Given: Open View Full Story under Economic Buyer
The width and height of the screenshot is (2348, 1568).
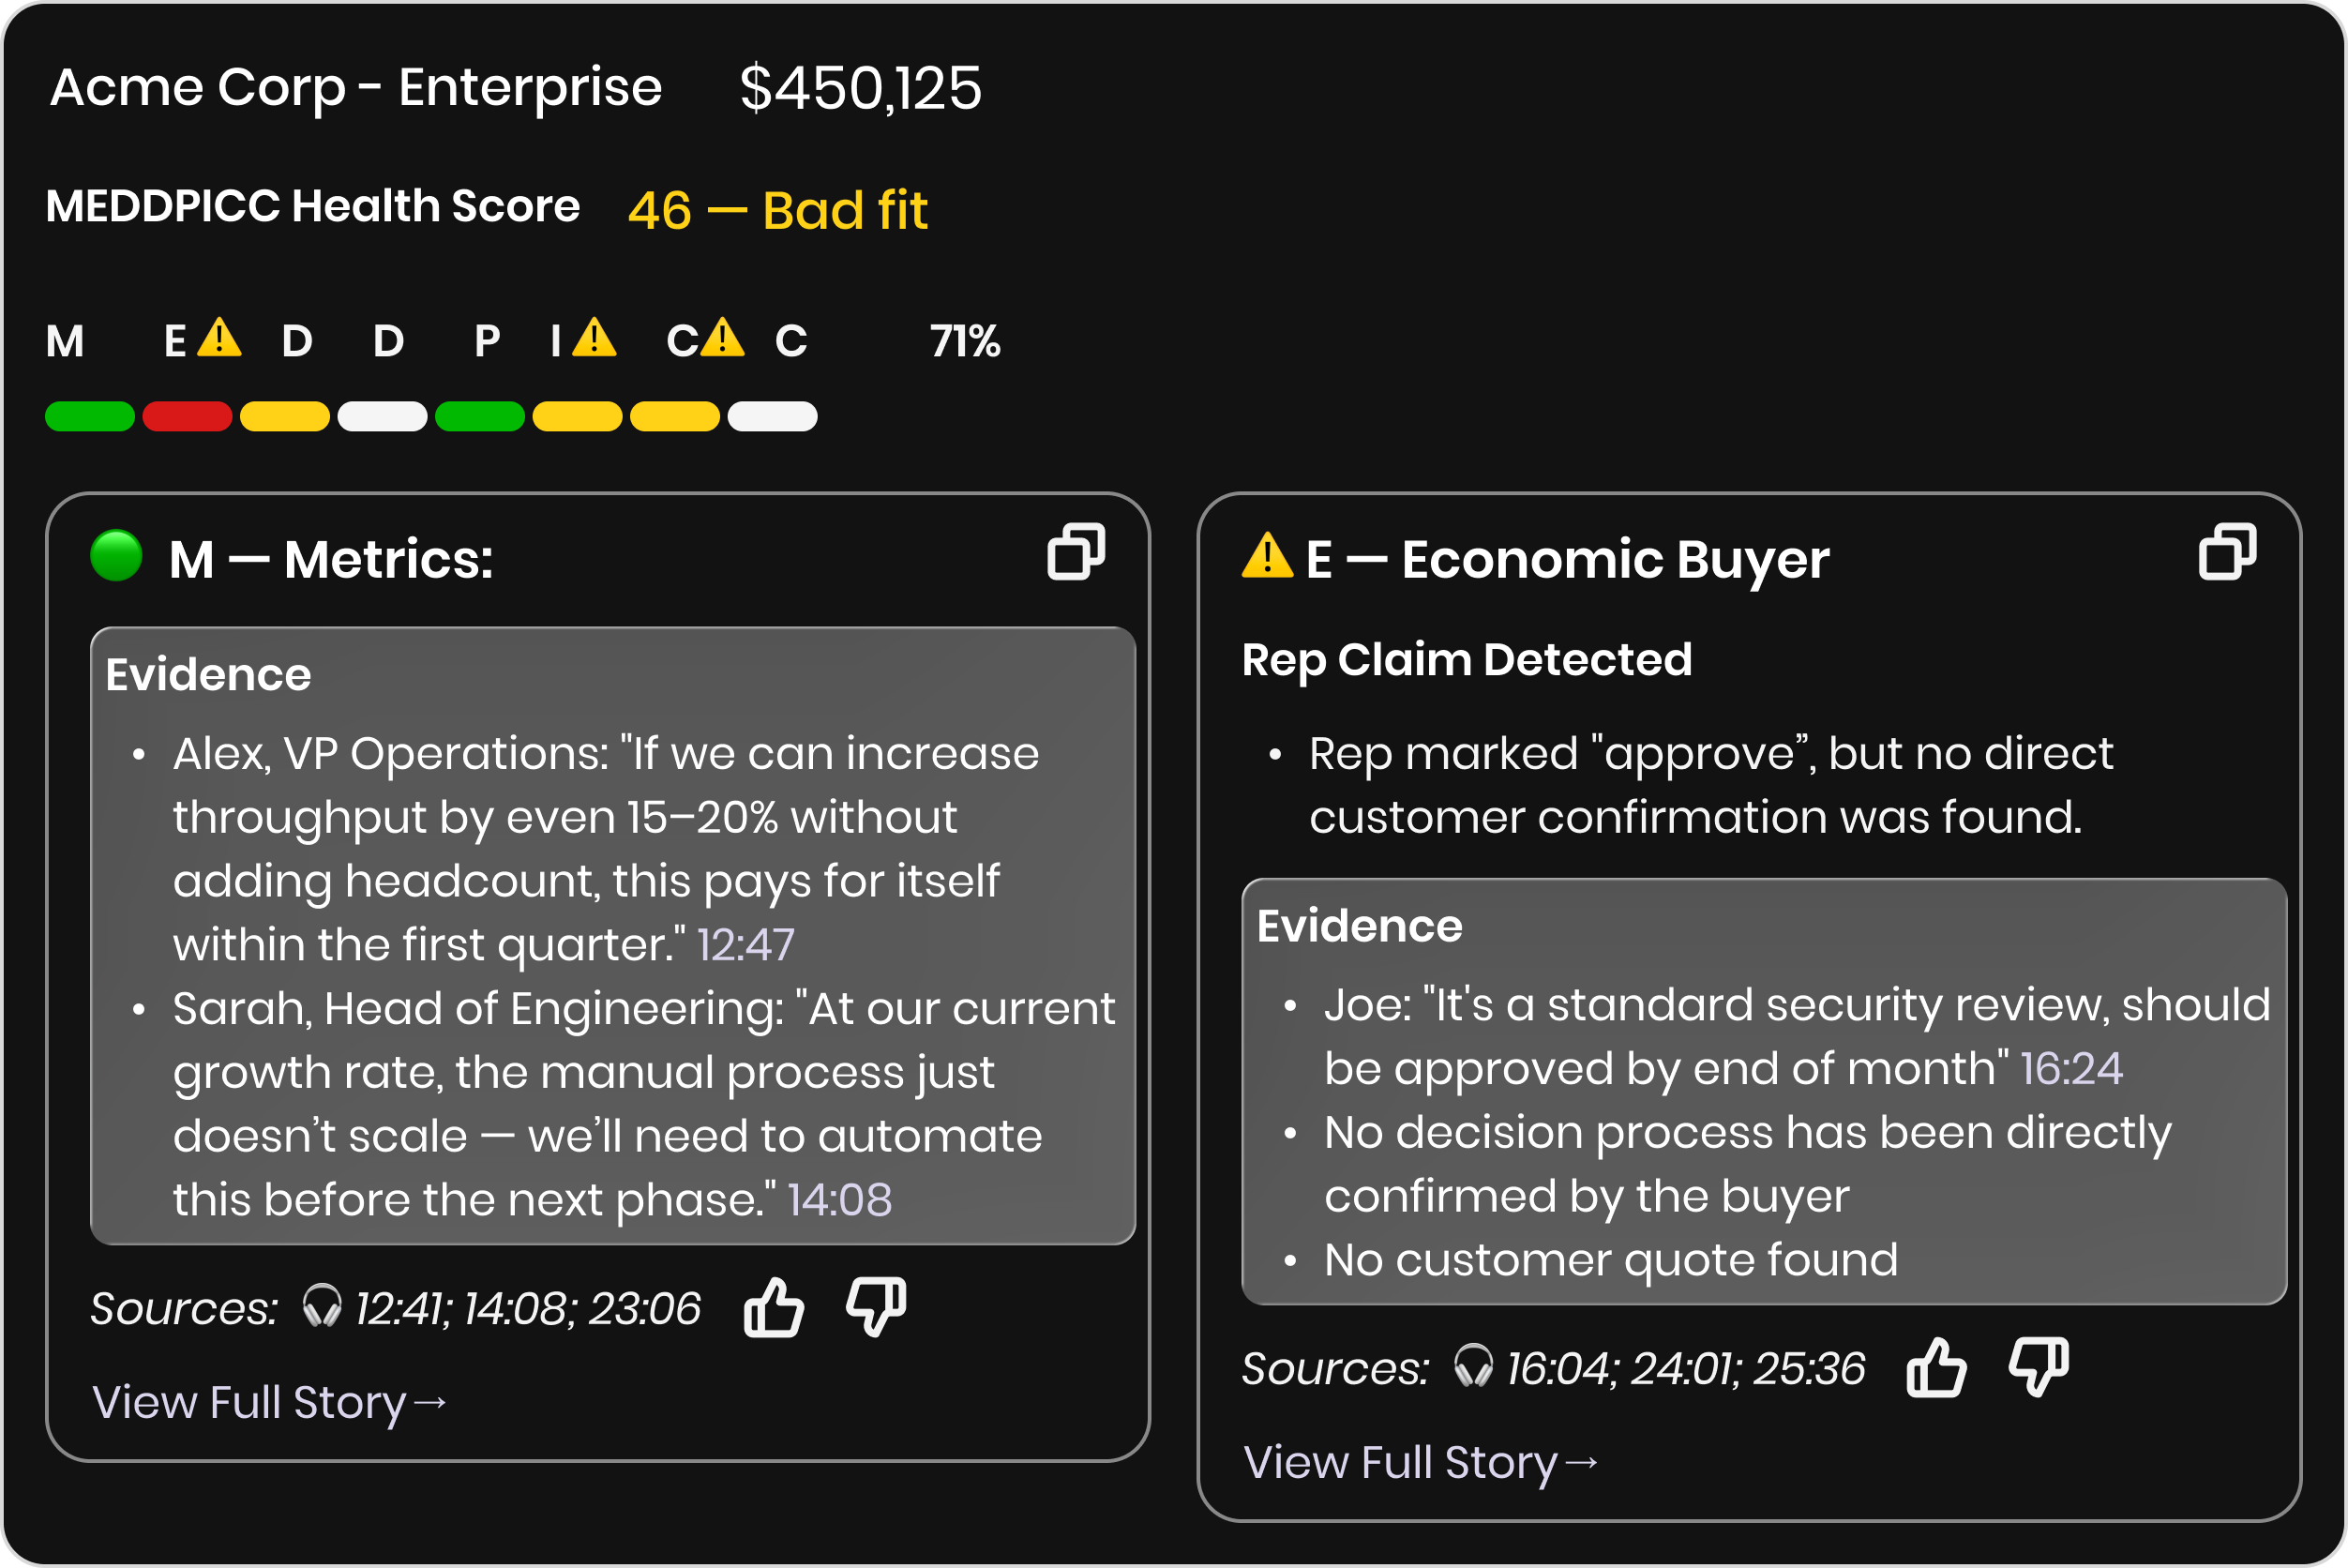Looking at the screenshot, I should (1421, 1462).
